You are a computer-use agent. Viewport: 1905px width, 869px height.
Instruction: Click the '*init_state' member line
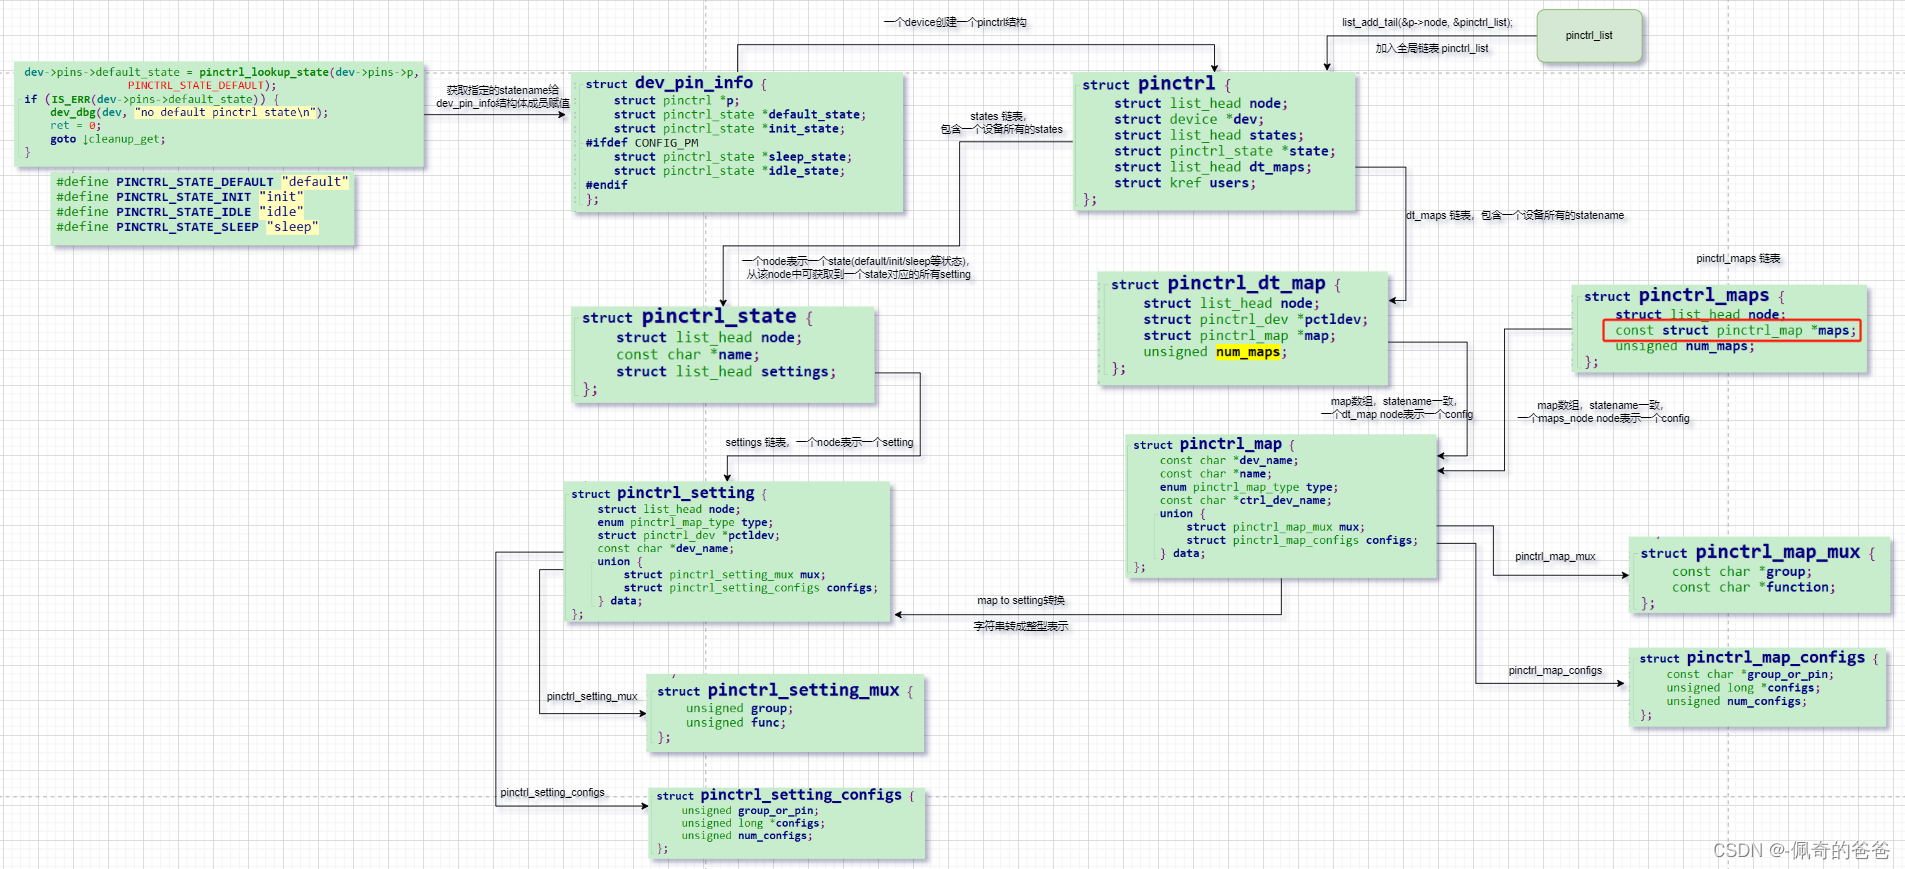pos(729,128)
